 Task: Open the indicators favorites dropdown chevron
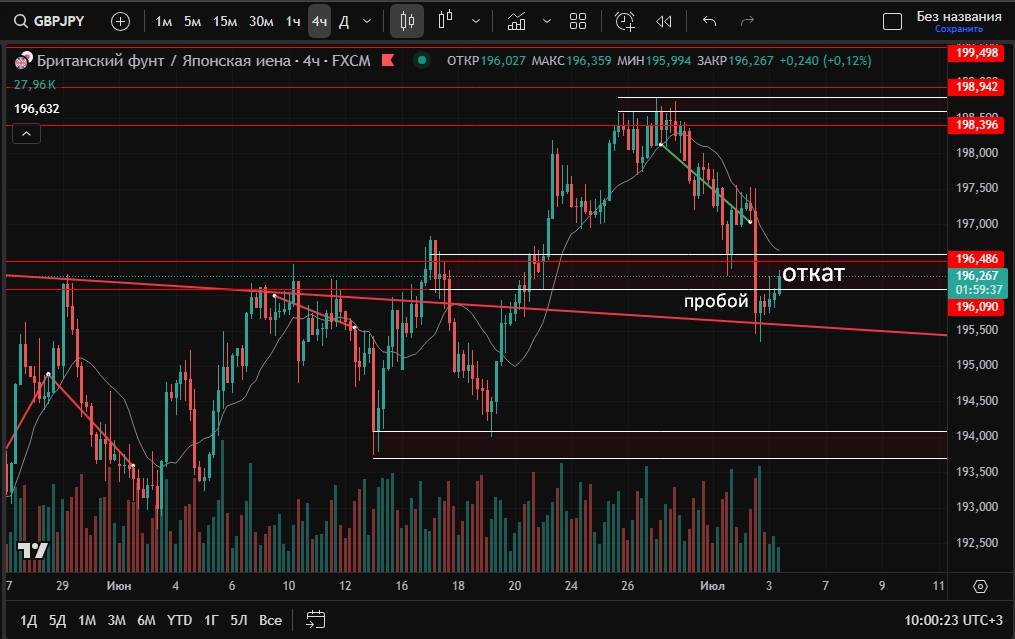click(x=547, y=21)
